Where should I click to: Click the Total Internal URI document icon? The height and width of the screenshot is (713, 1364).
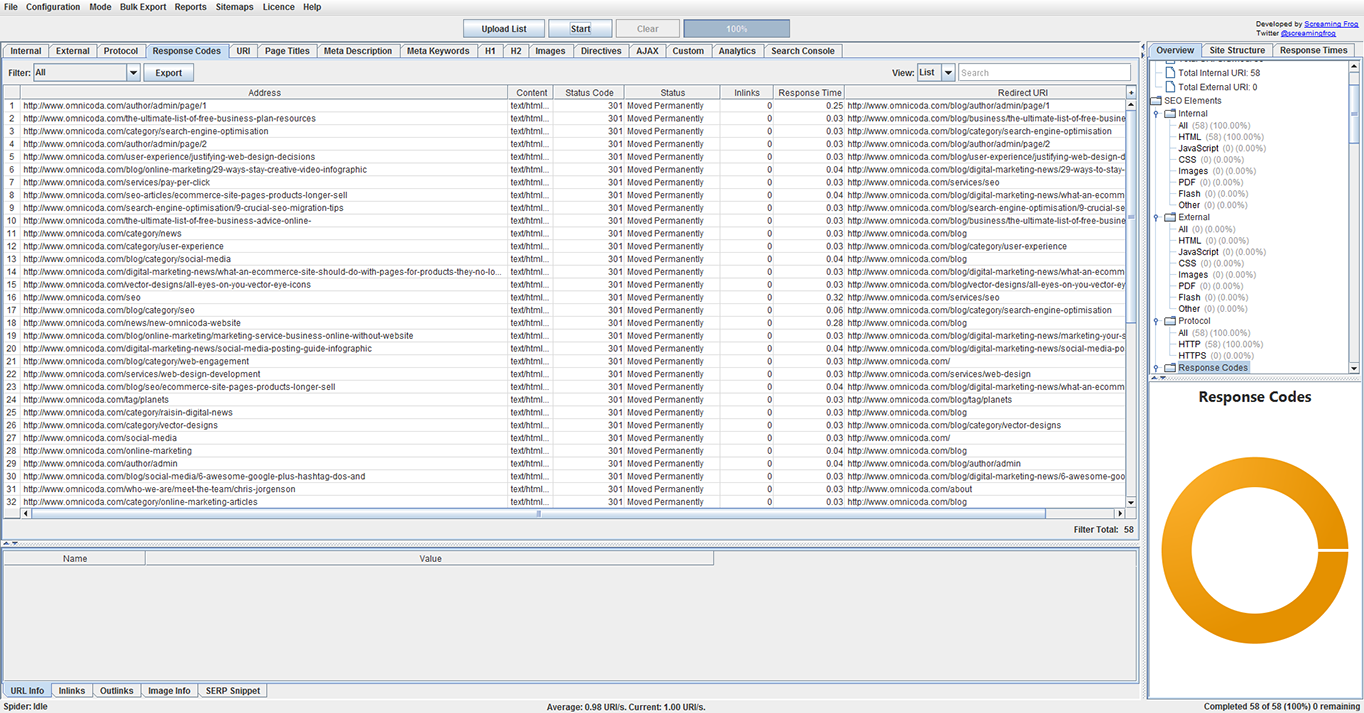coord(1171,73)
